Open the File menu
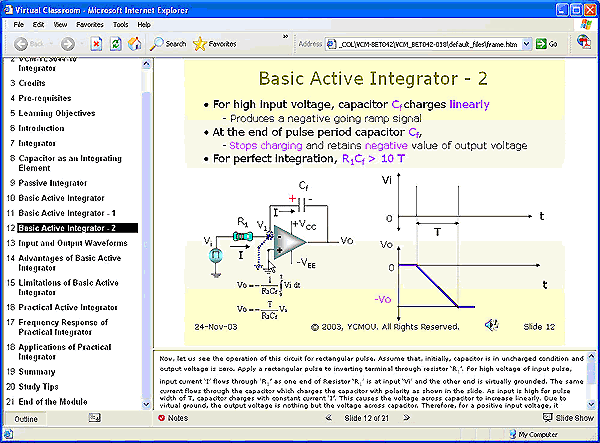Viewport: 600px width, 443px height. coord(18,24)
